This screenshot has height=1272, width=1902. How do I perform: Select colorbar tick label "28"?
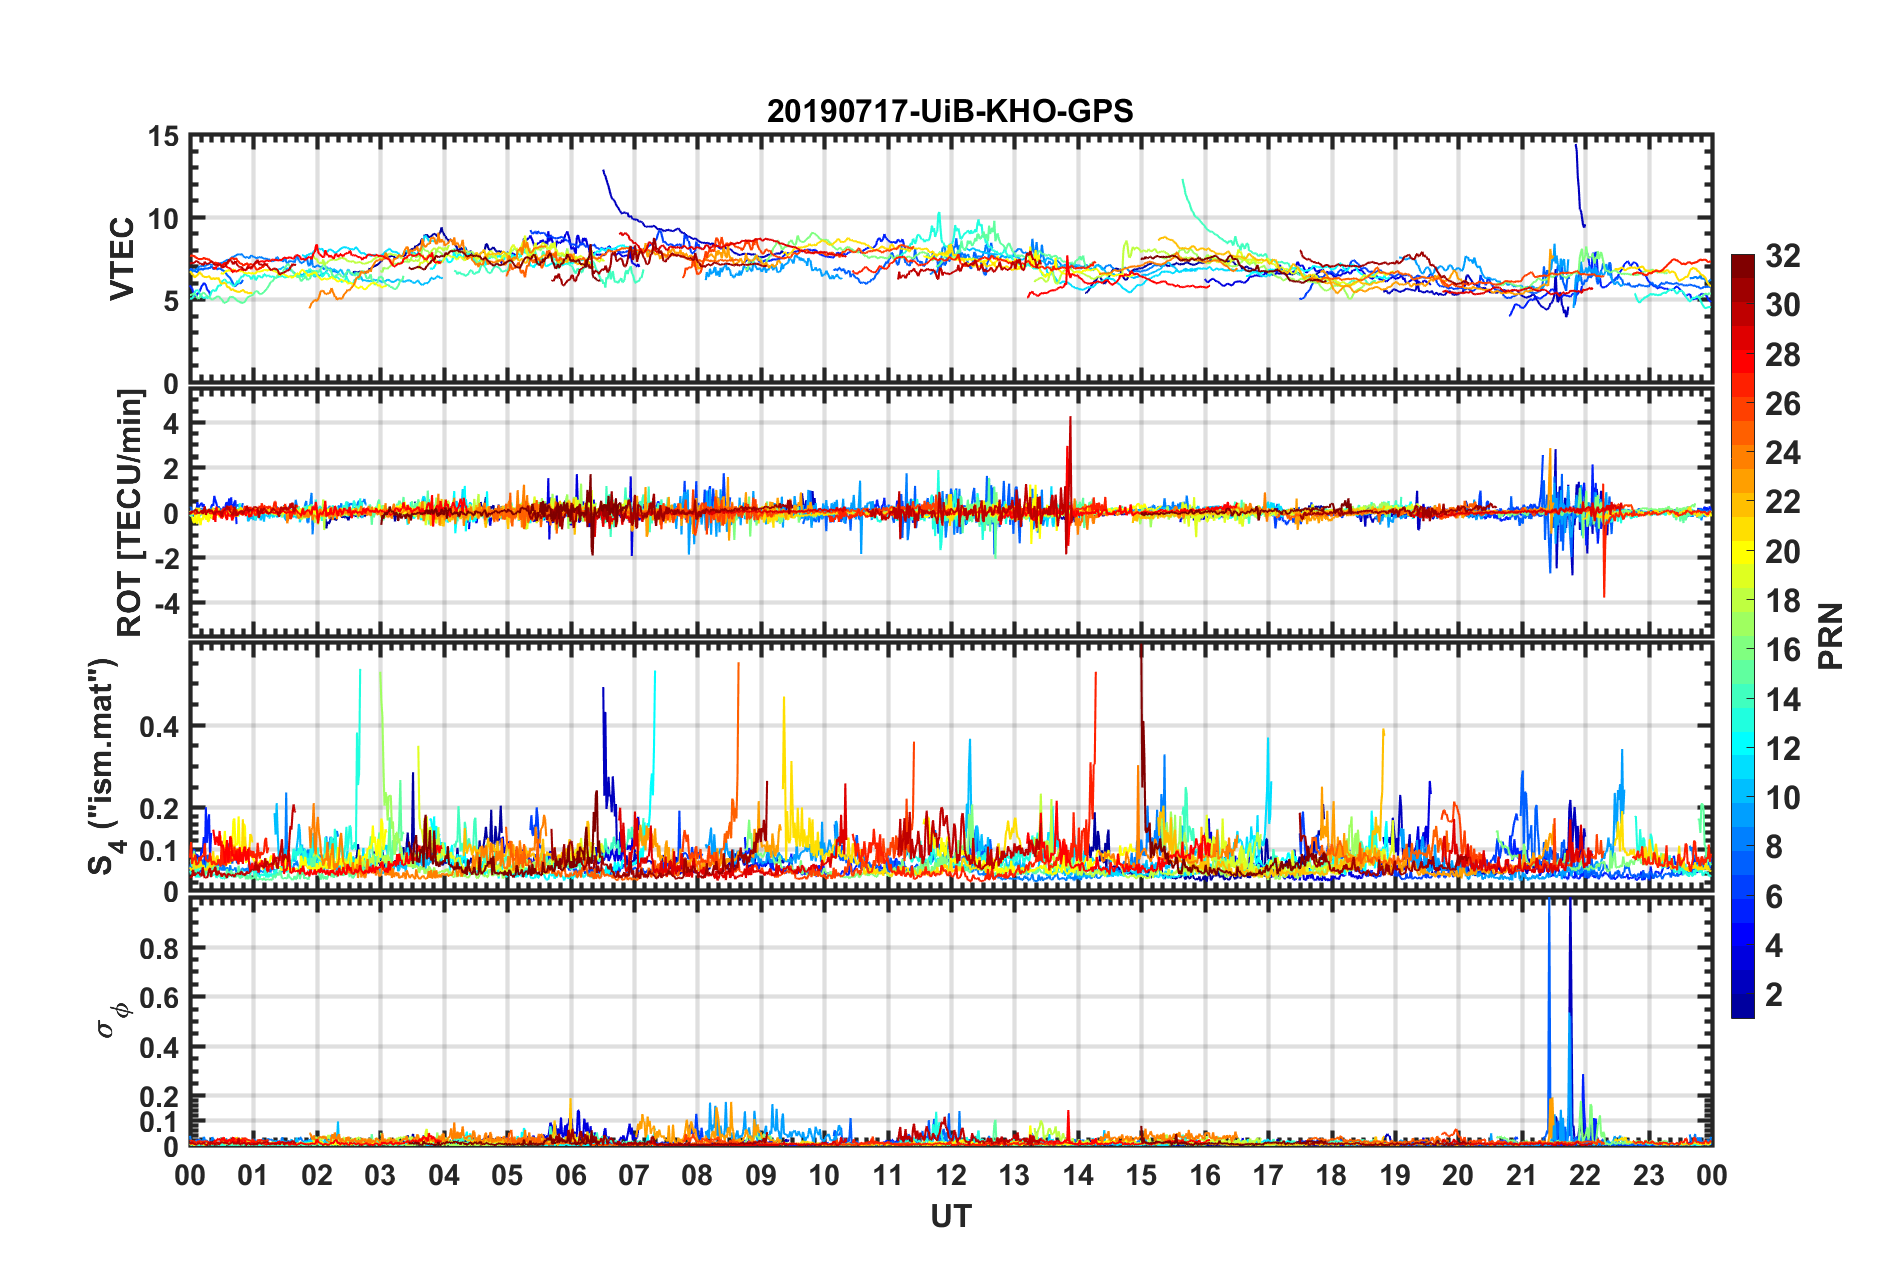point(1783,355)
